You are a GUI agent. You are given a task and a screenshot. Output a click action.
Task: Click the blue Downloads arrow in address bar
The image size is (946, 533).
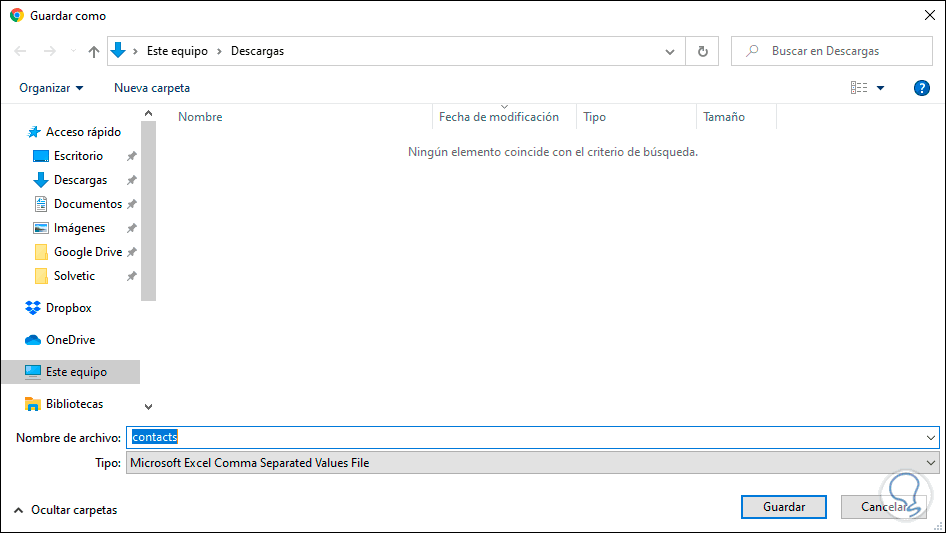118,50
